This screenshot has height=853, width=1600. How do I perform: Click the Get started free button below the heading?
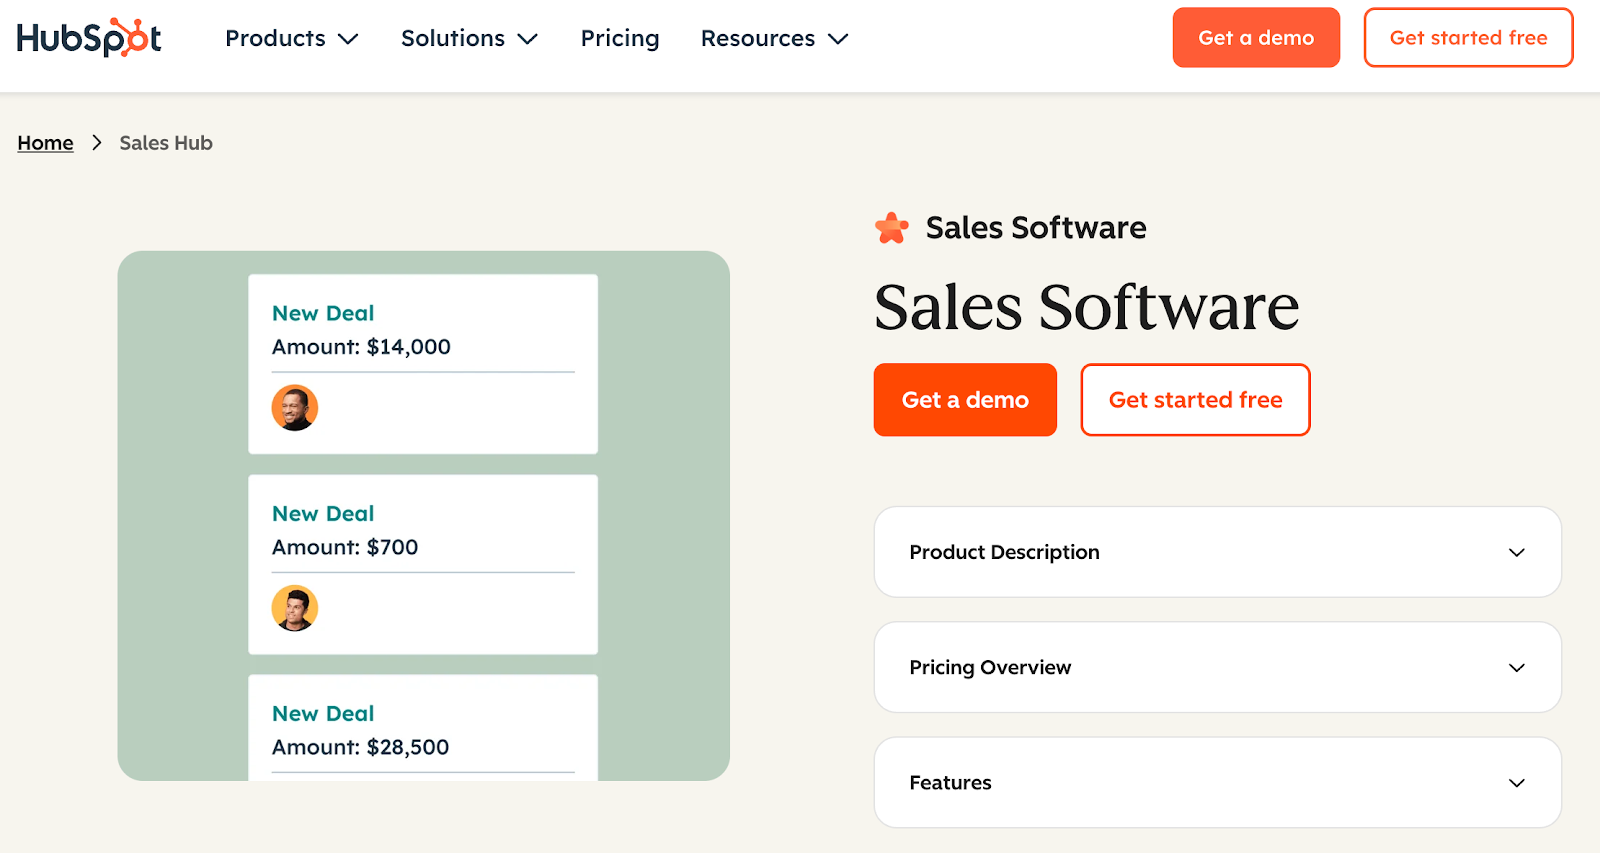click(x=1195, y=400)
